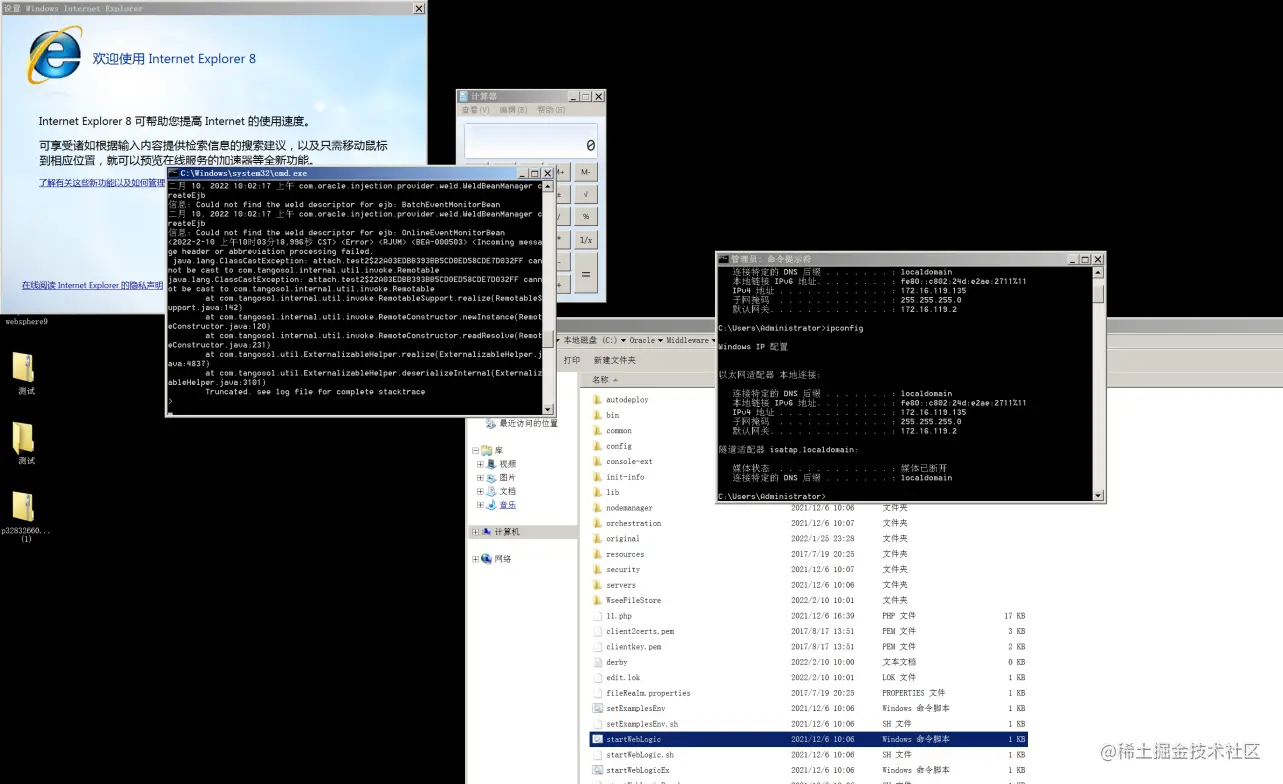
Task: Click cmd.exe window scrollbar up arrow
Action: 548,186
